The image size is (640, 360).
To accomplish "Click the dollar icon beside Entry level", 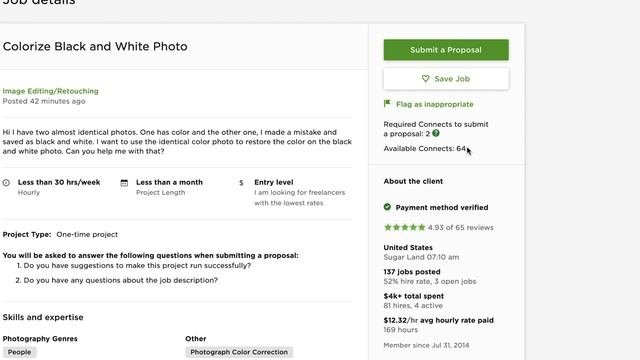I will click(241, 183).
